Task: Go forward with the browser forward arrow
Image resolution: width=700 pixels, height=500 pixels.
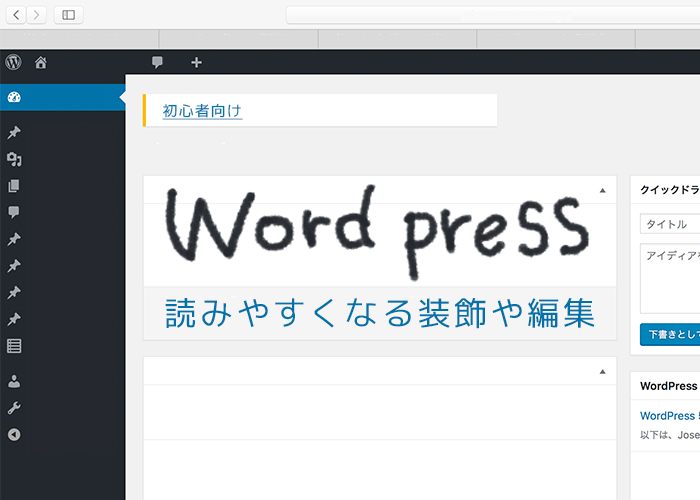Action: (x=37, y=15)
